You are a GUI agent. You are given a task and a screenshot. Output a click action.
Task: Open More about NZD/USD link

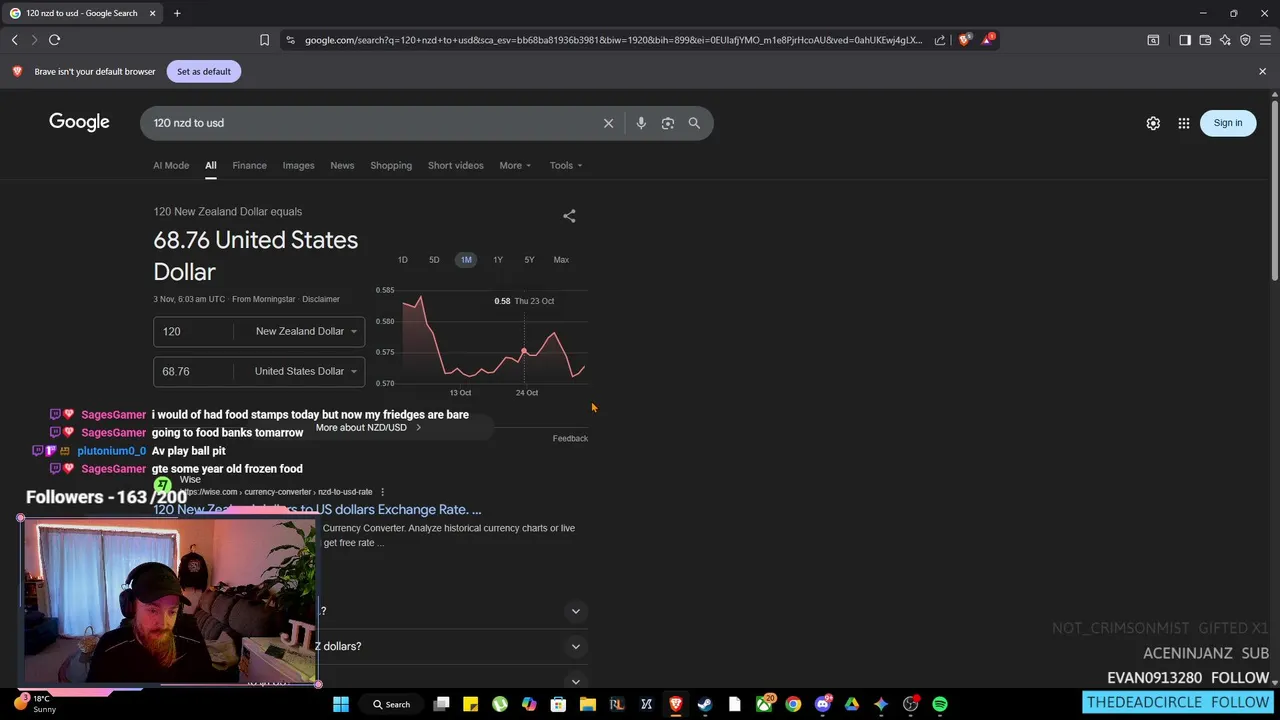[x=368, y=428]
